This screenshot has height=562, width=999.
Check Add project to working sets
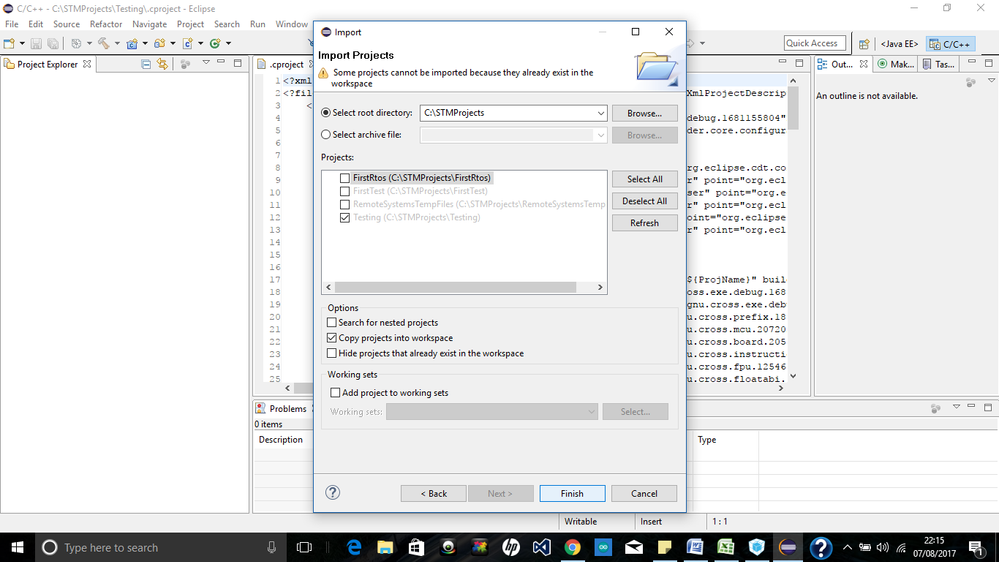click(335, 393)
